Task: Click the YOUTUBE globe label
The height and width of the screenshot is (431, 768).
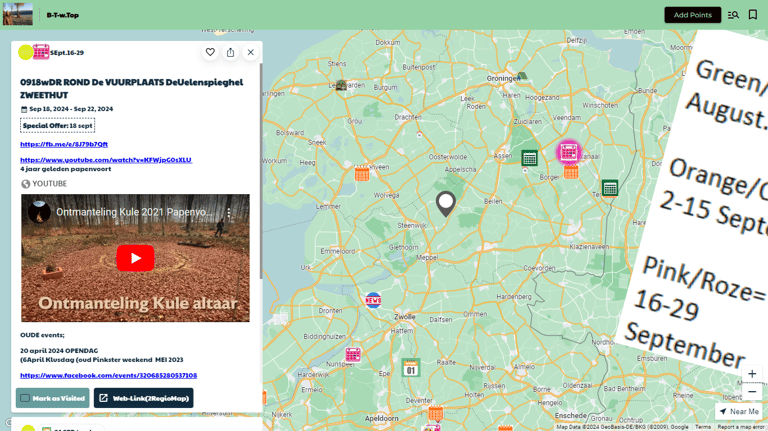Action: (x=44, y=184)
